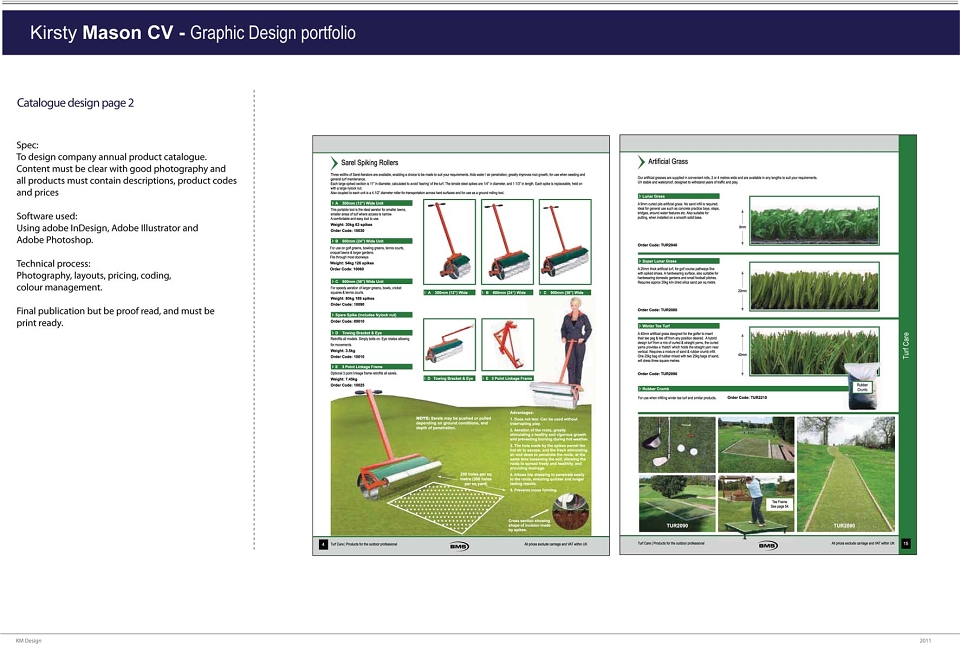
Task: Click the KM Design footer text
Action: [29, 641]
